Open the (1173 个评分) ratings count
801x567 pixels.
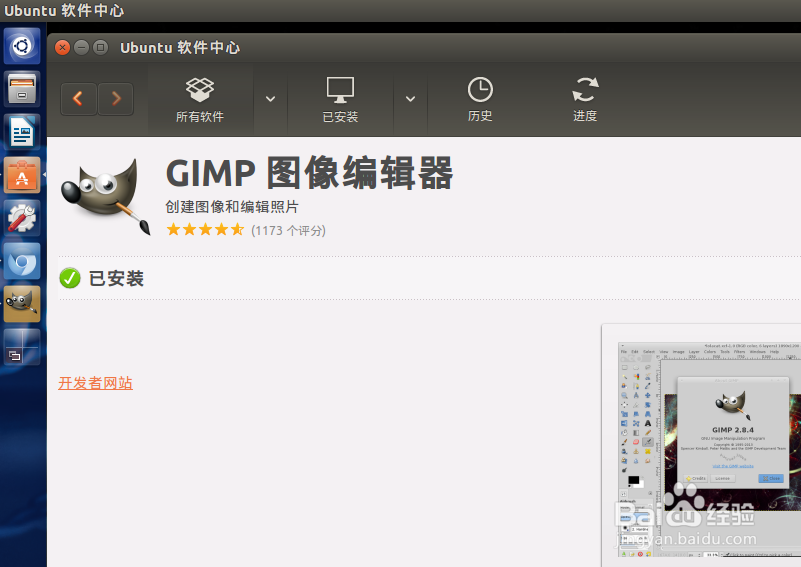pyautogui.click(x=288, y=230)
